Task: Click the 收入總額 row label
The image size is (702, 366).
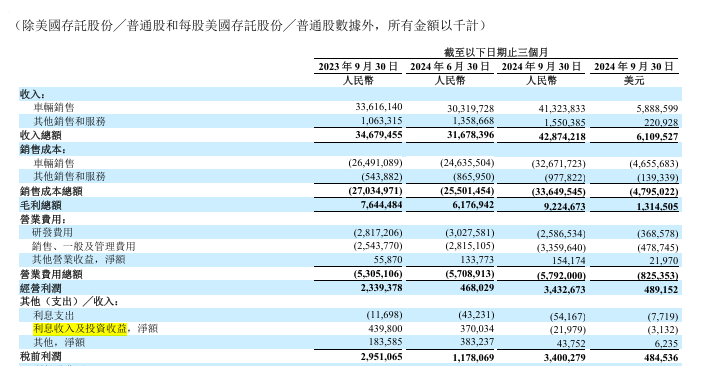Action: click(41, 135)
